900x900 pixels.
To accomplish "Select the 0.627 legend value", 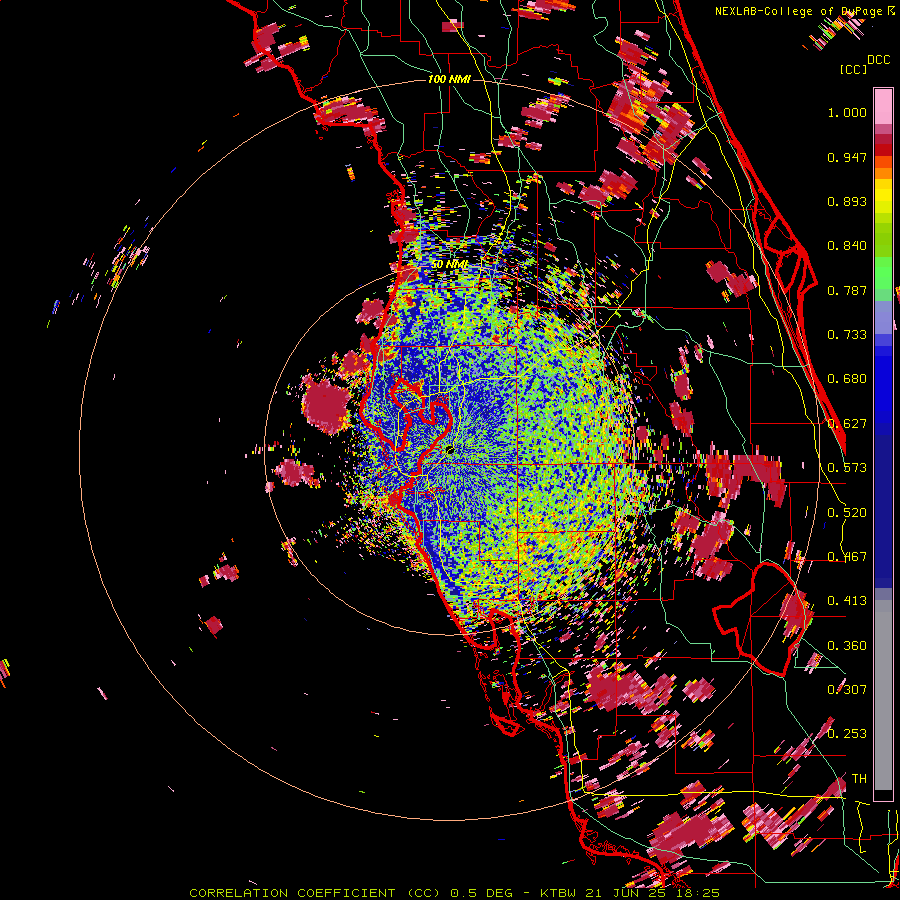I will [x=847, y=424].
